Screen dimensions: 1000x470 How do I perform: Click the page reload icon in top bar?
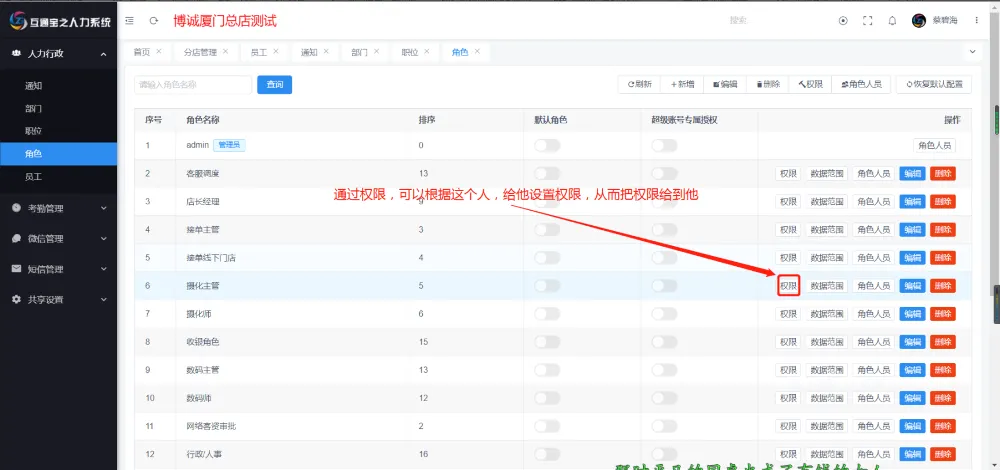[153, 20]
